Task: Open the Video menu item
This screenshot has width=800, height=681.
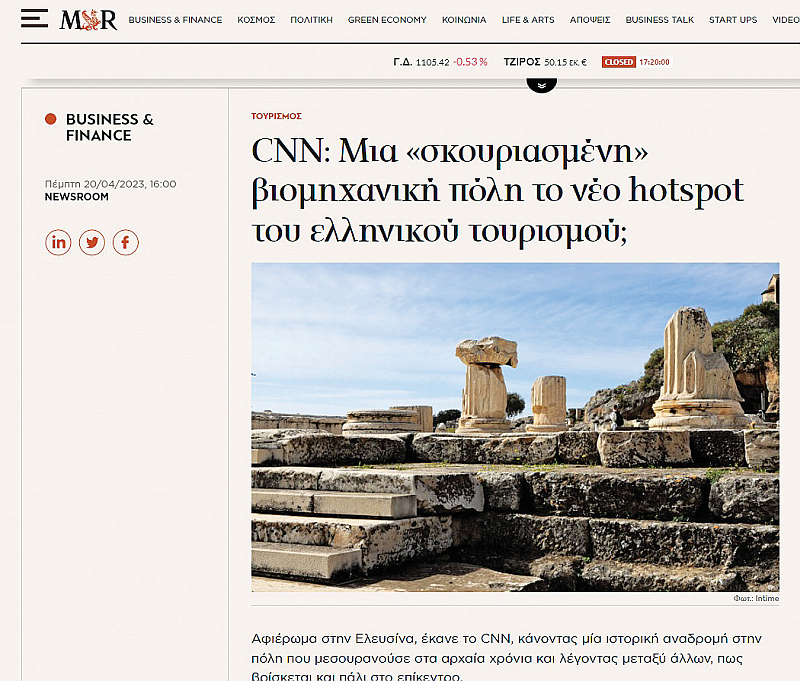Action: click(786, 20)
